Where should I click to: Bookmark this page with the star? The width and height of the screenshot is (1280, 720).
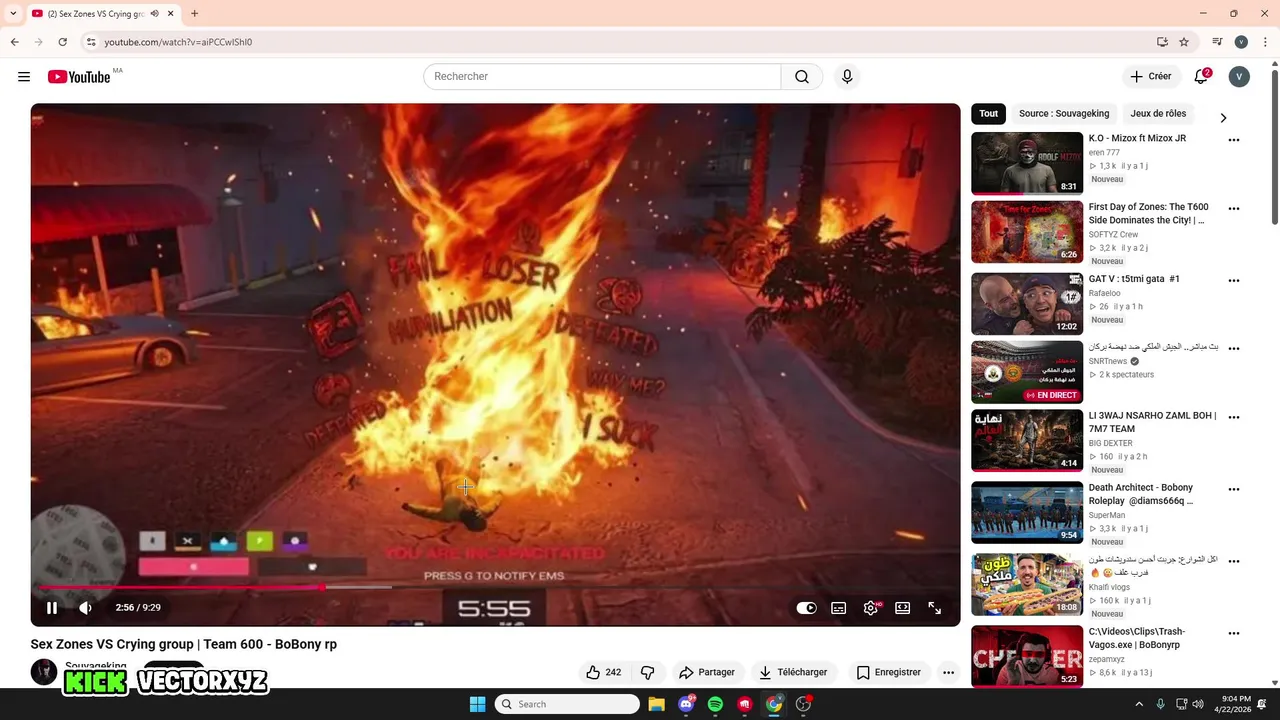click(1184, 42)
